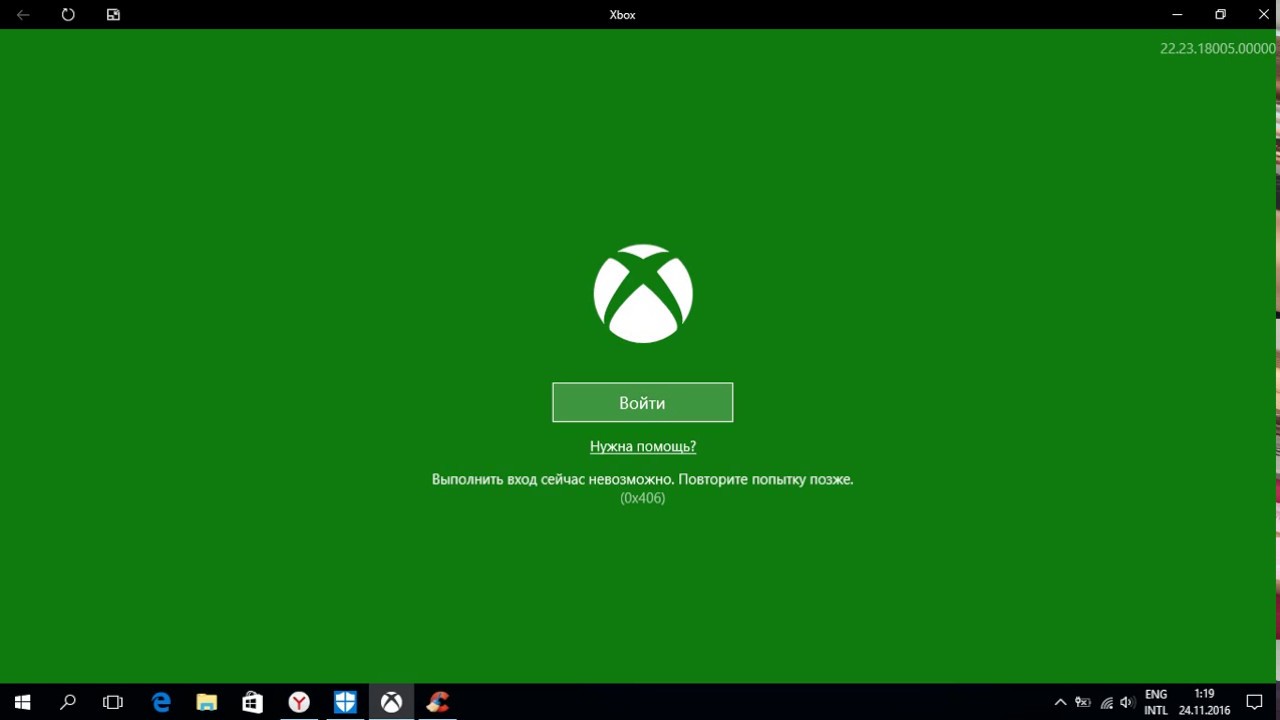Click the Выполнить вход сейчас невозможно message
Screen dimensions: 1280x720
pos(642,479)
